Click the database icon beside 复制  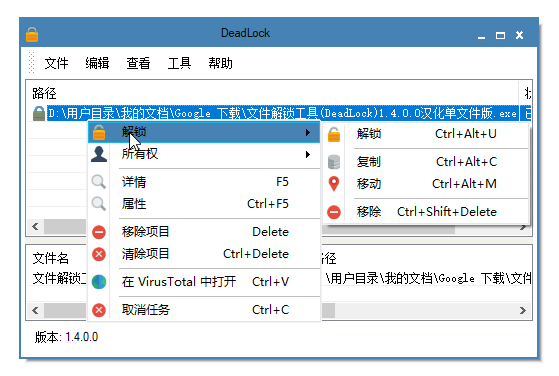click(334, 162)
